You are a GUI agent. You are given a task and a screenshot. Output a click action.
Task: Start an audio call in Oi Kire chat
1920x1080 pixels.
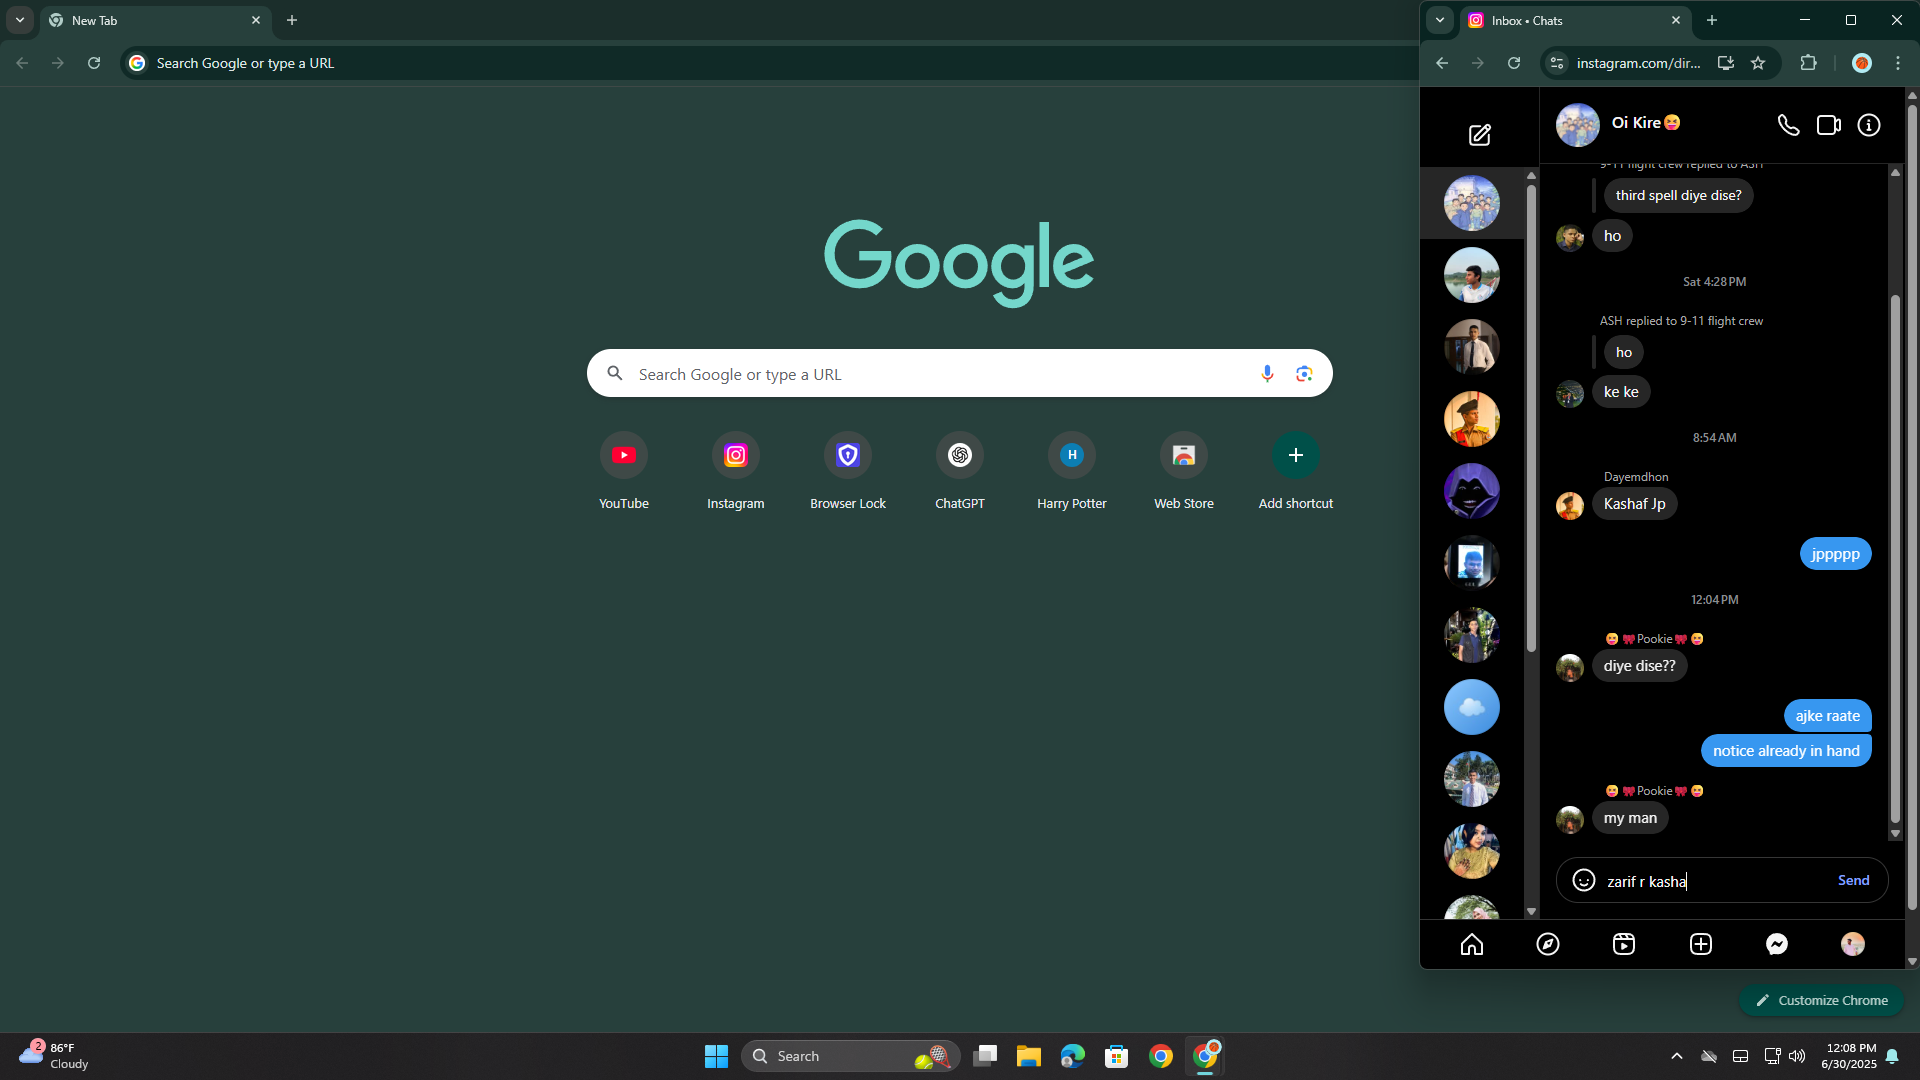1788,125
